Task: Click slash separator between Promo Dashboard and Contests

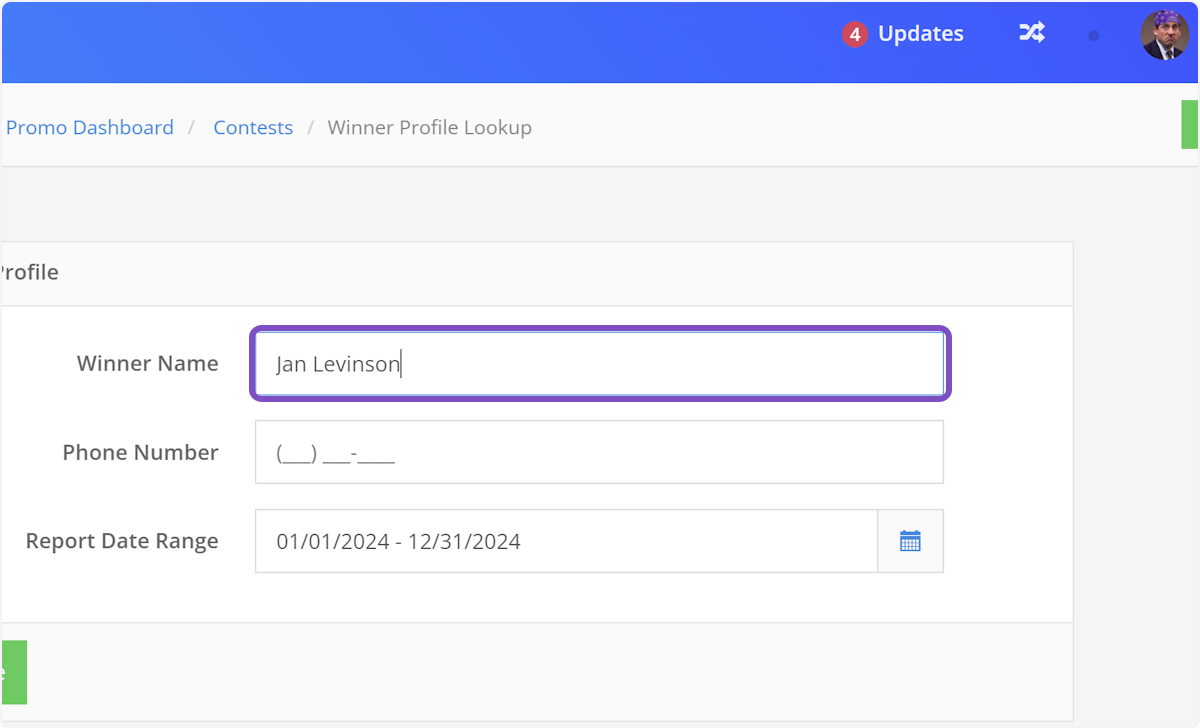Action: tap(193, 128)
